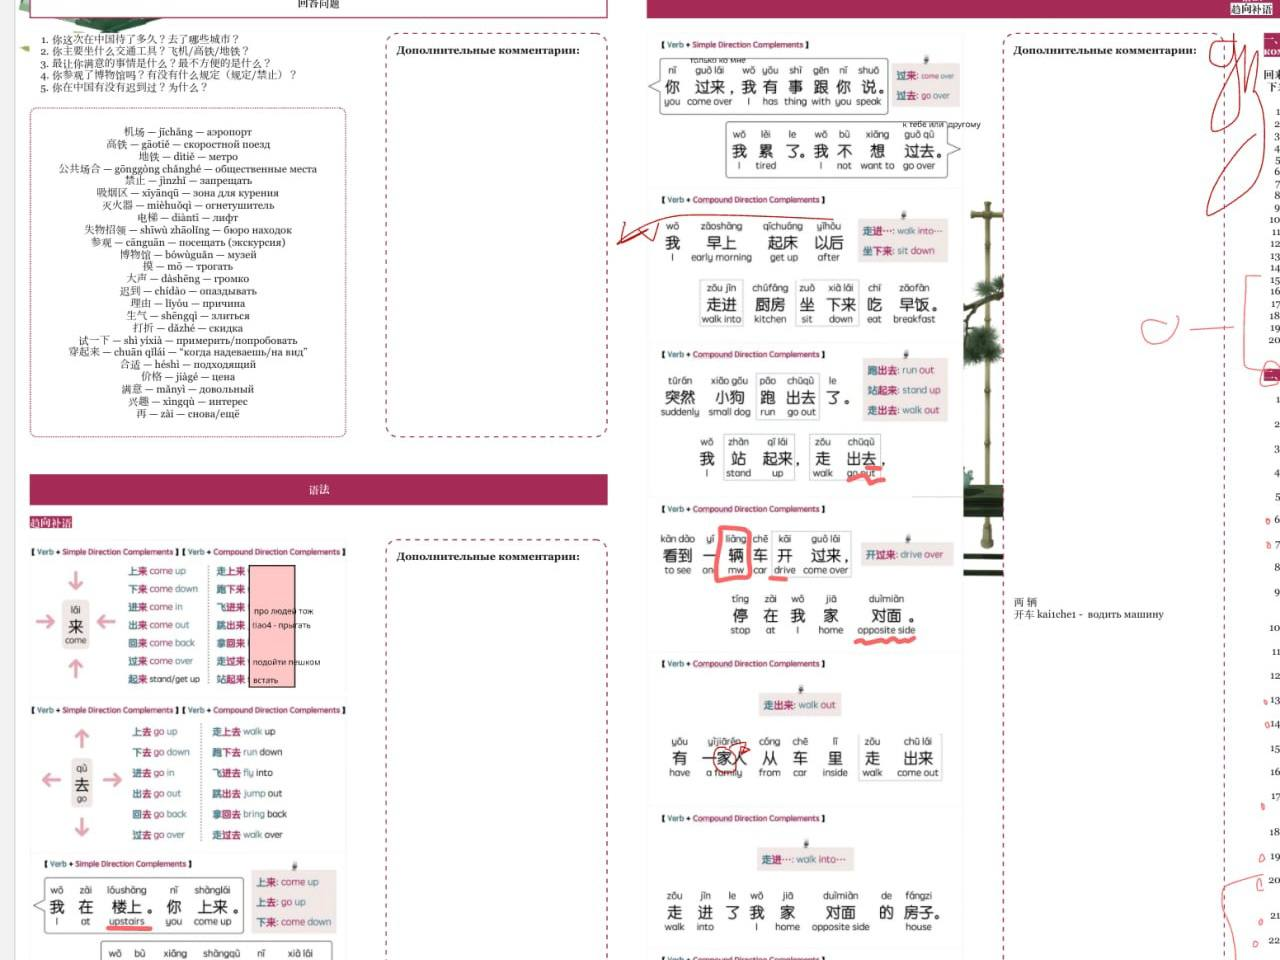Click the grammar entry 起来 stand/get up

point(163,679)
